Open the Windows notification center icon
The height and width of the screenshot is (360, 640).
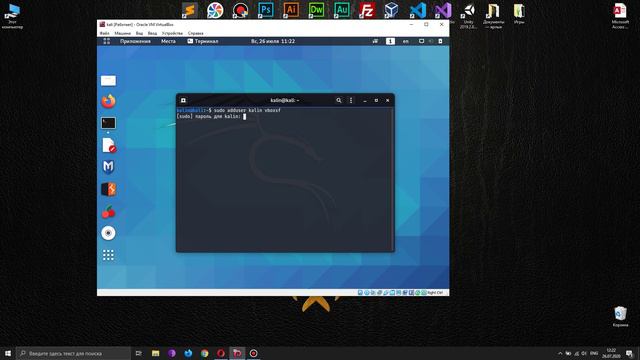629,353
